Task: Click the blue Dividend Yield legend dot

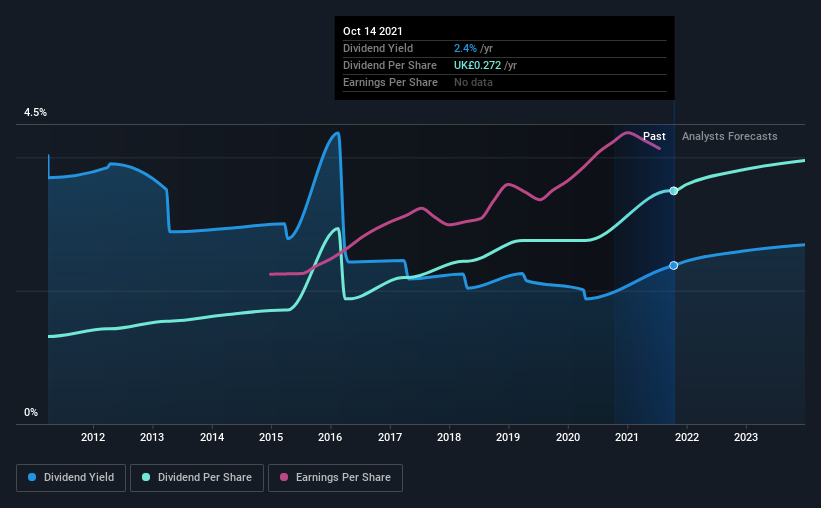Action: [32, 477]
